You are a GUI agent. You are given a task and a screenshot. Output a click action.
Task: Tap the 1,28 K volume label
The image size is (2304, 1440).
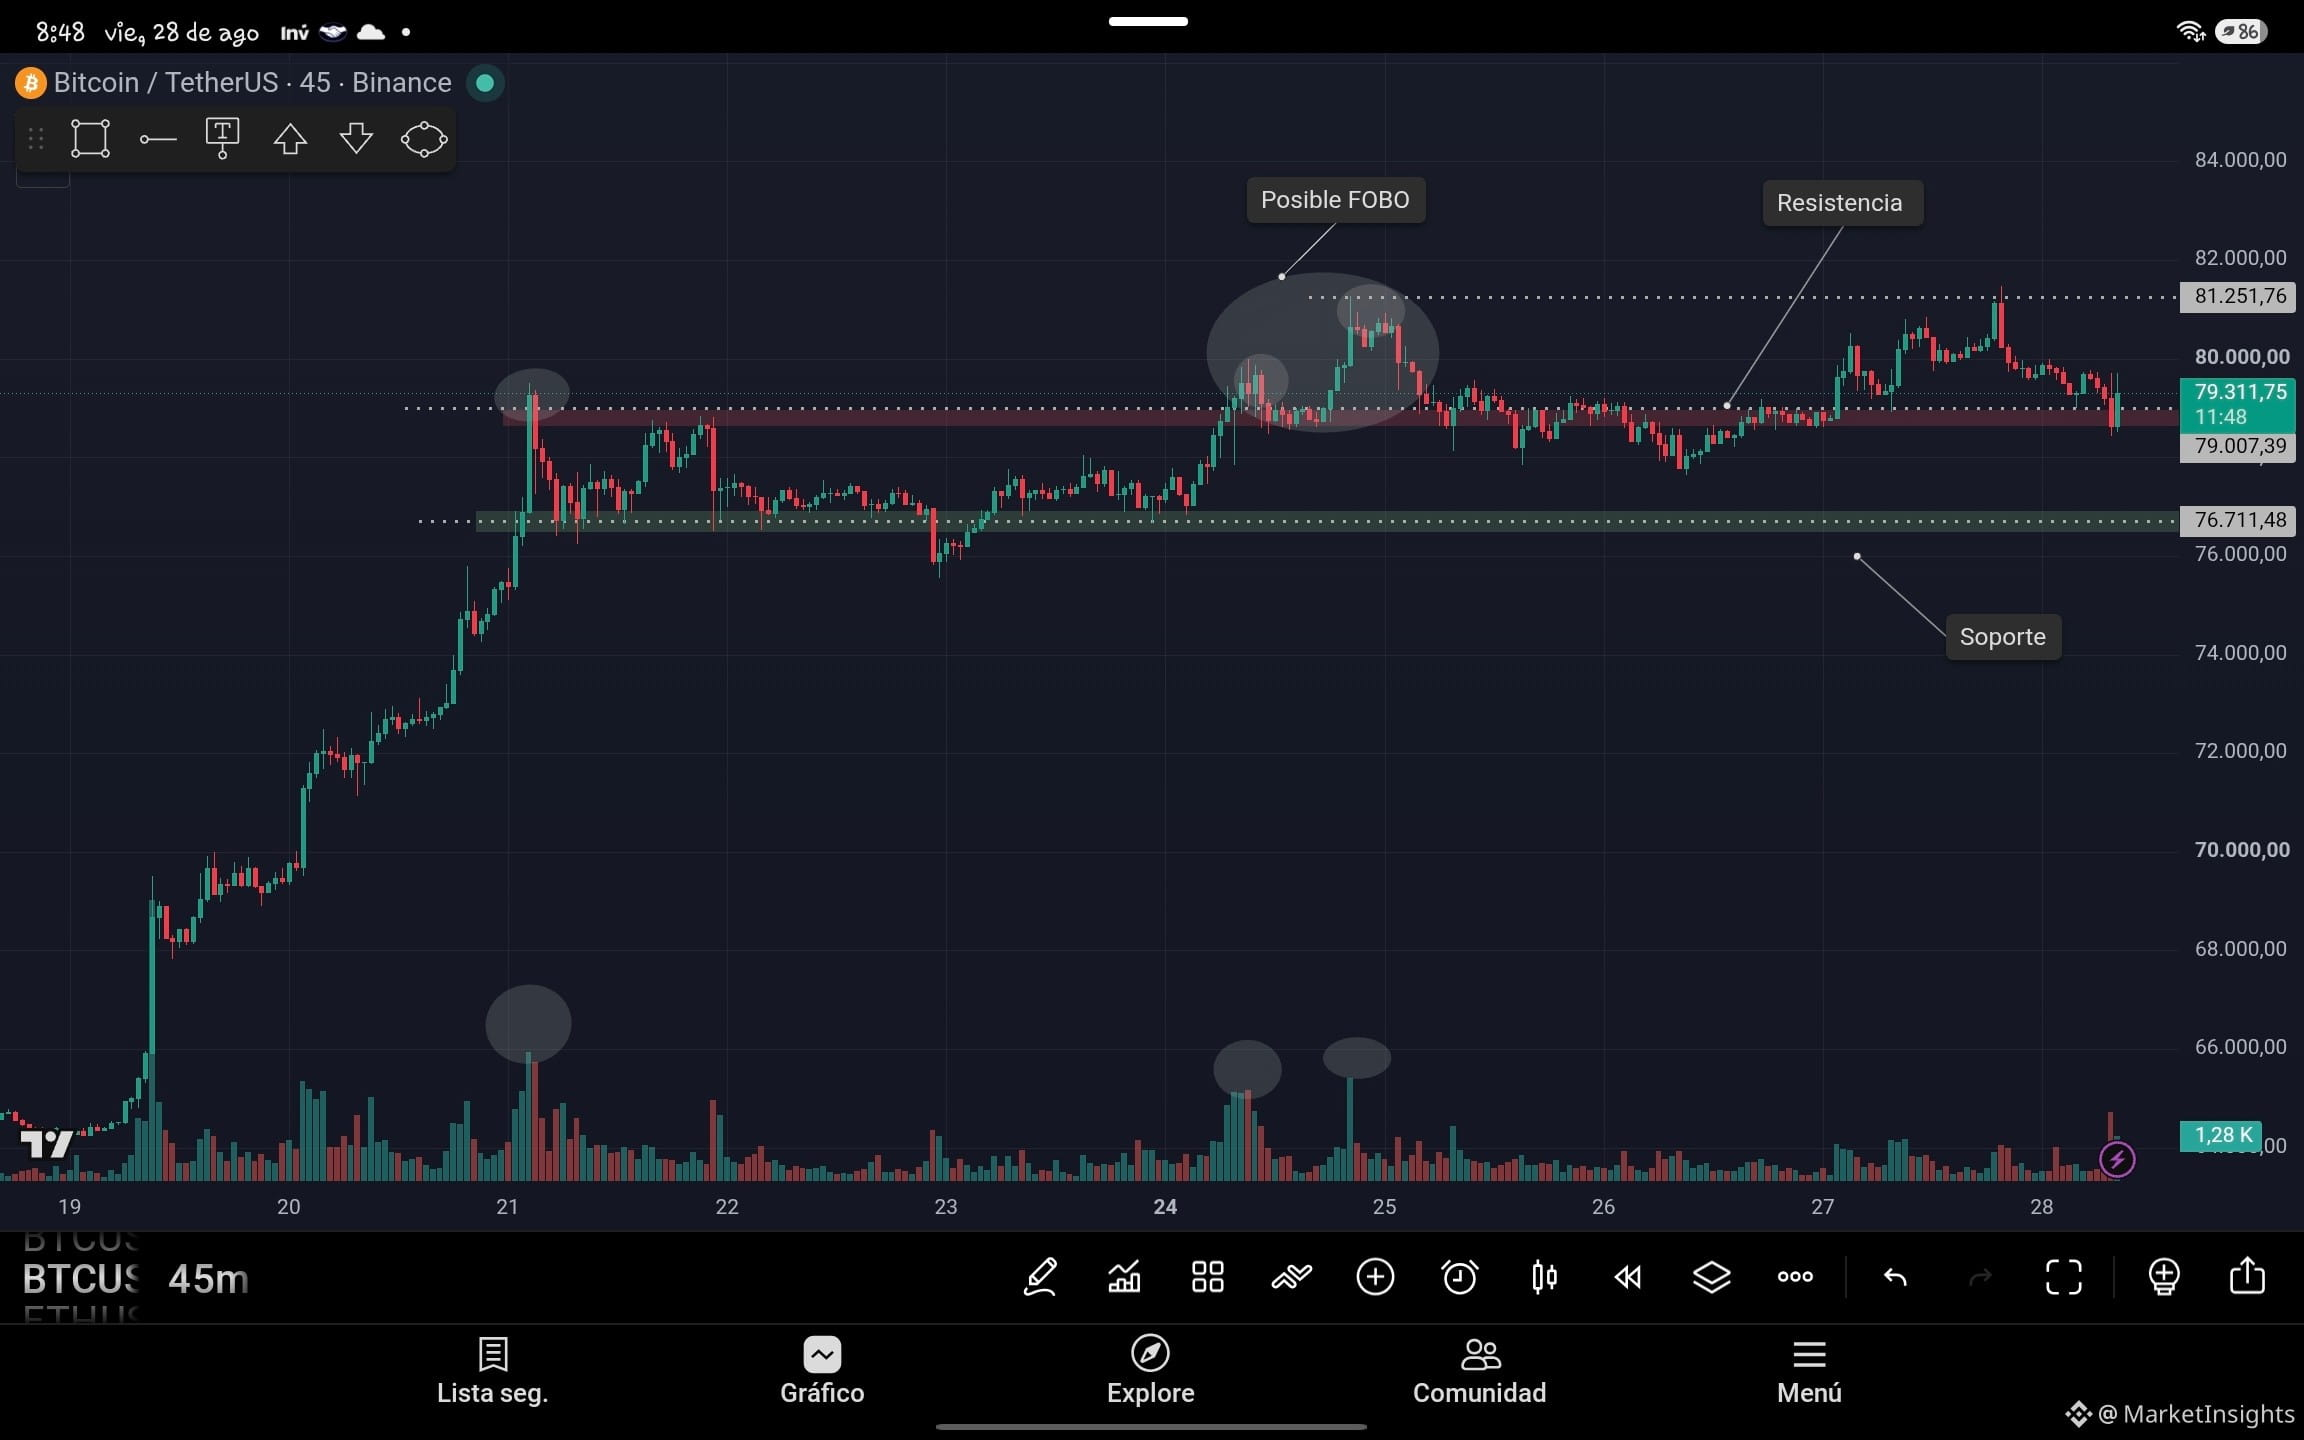click(x=2221, y=1136)
